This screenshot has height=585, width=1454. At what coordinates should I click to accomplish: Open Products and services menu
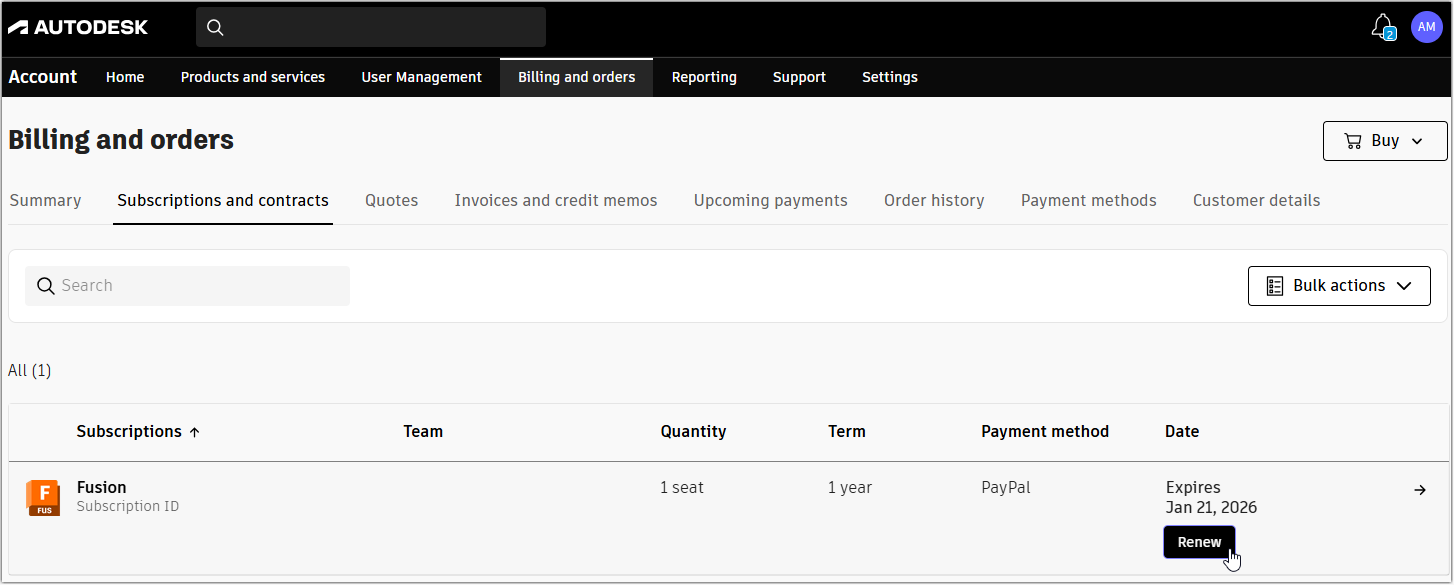tap(253, 77)
